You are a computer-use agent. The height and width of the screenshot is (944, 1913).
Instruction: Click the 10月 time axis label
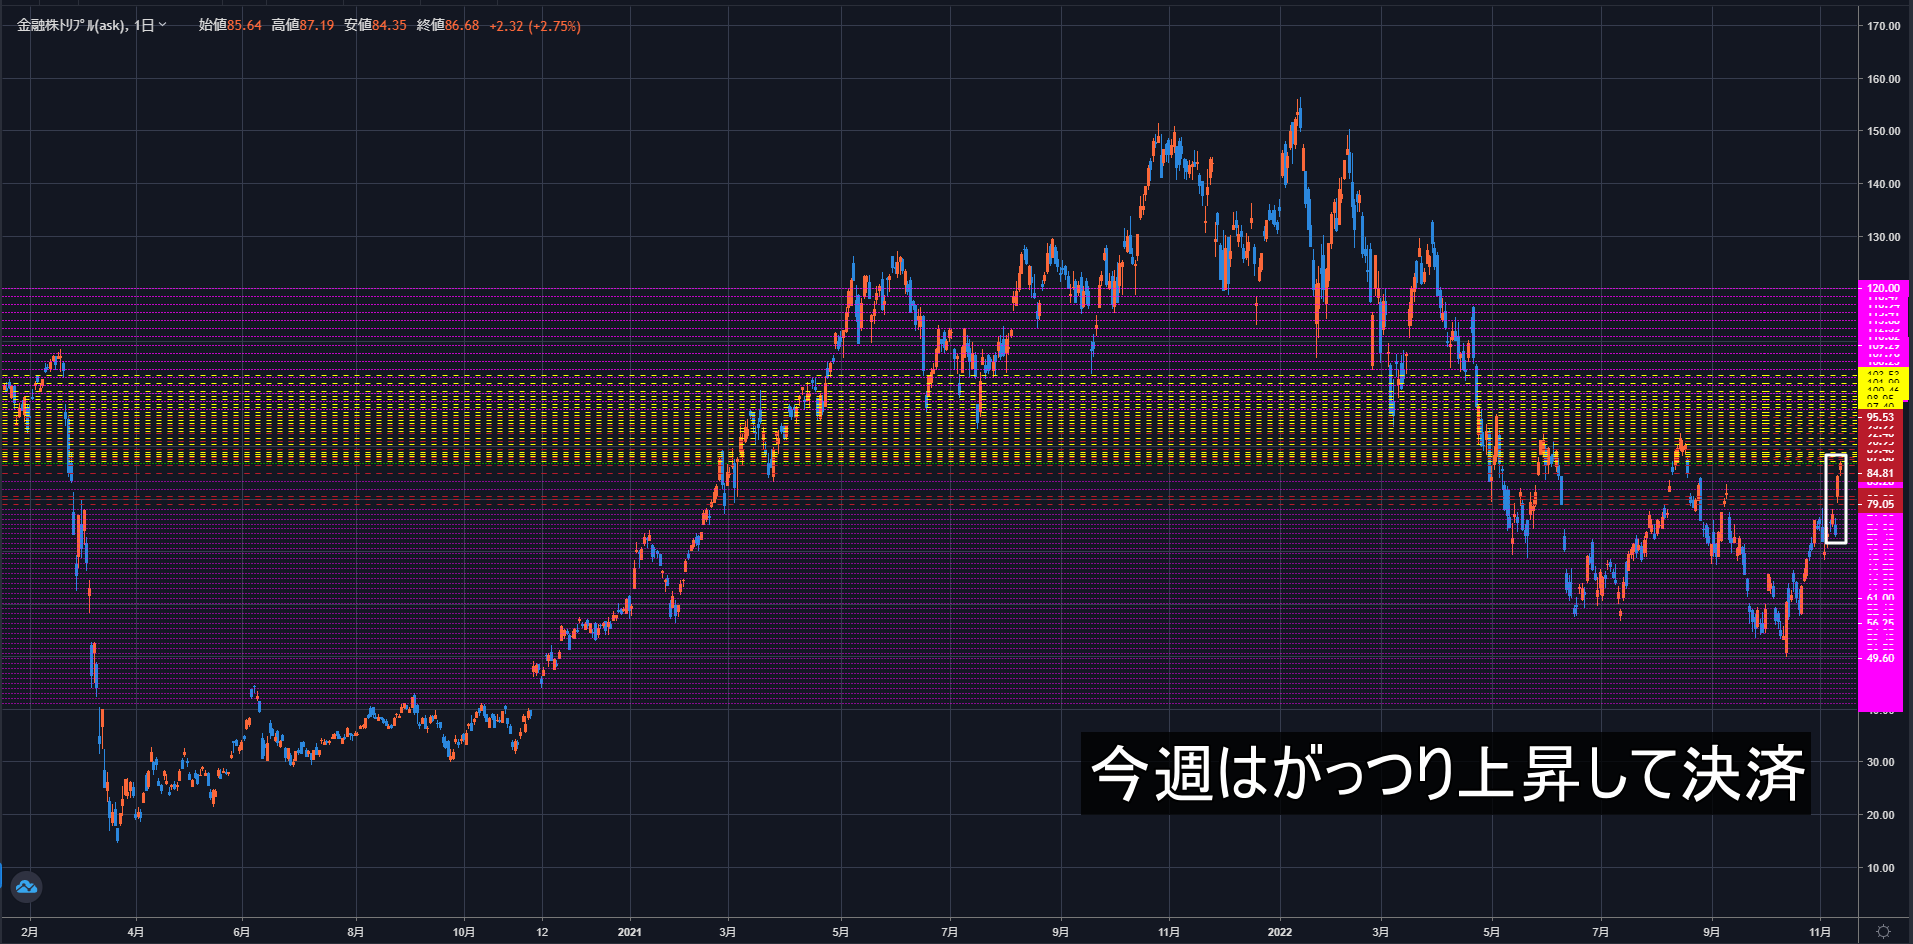tap(464, 932)
